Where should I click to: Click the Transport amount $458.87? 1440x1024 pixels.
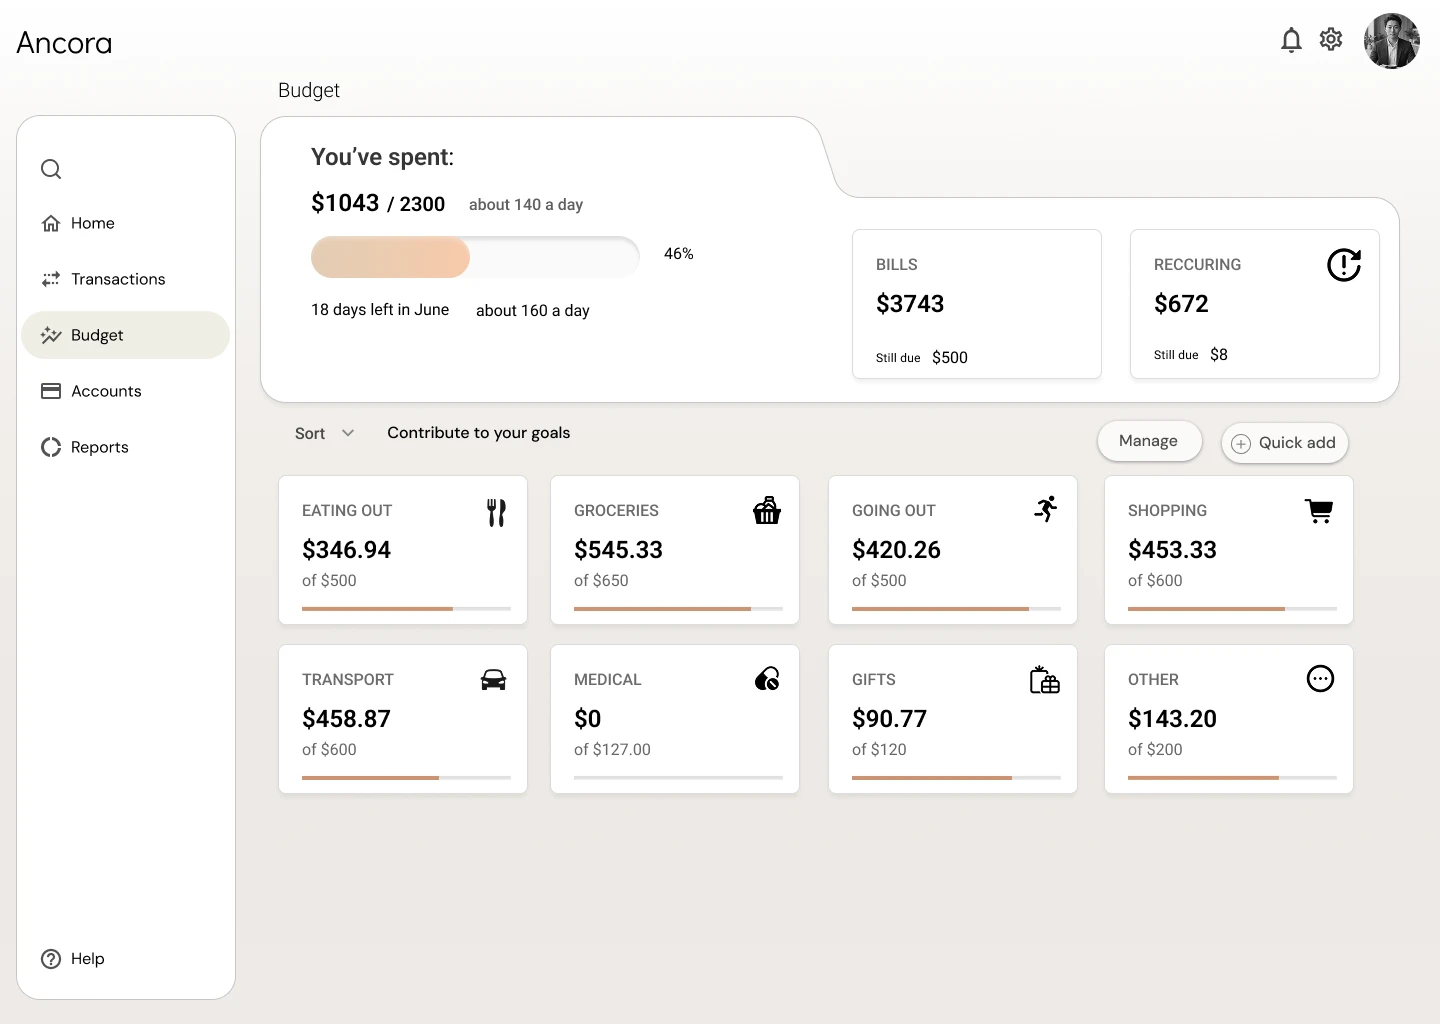click(347, 719)
